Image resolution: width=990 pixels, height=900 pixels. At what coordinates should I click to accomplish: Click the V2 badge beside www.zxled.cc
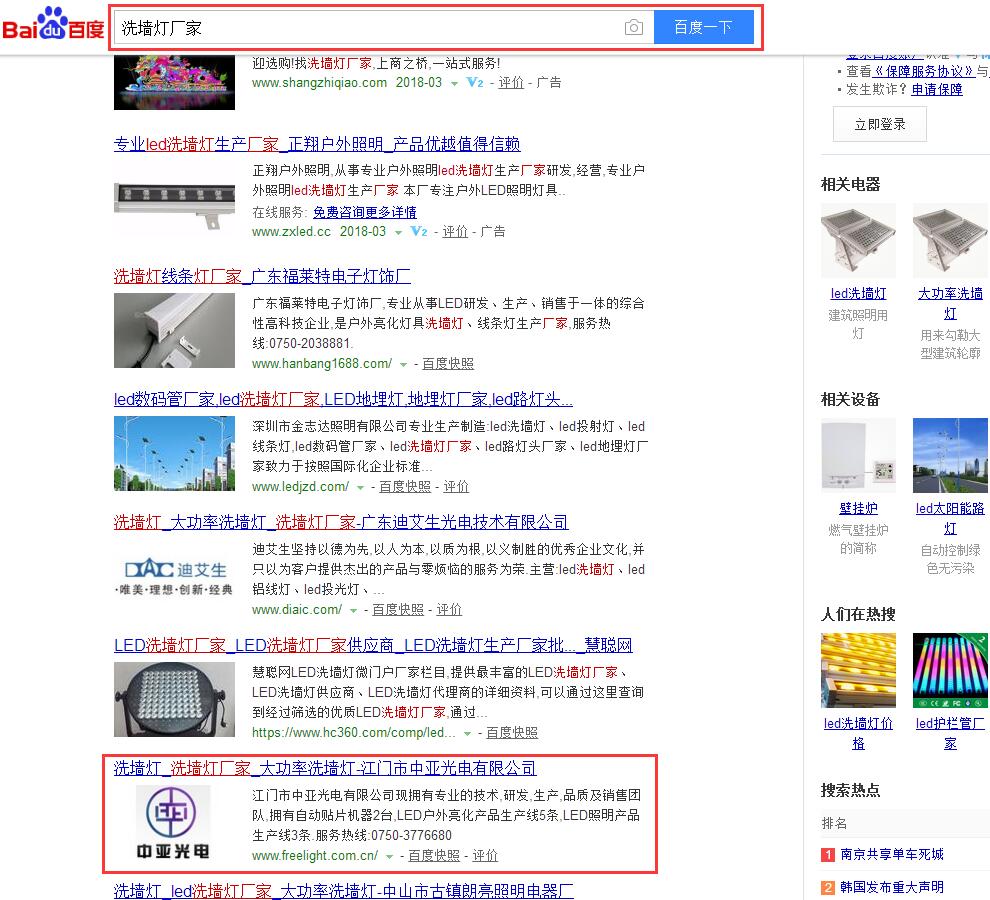coord(419,231)
